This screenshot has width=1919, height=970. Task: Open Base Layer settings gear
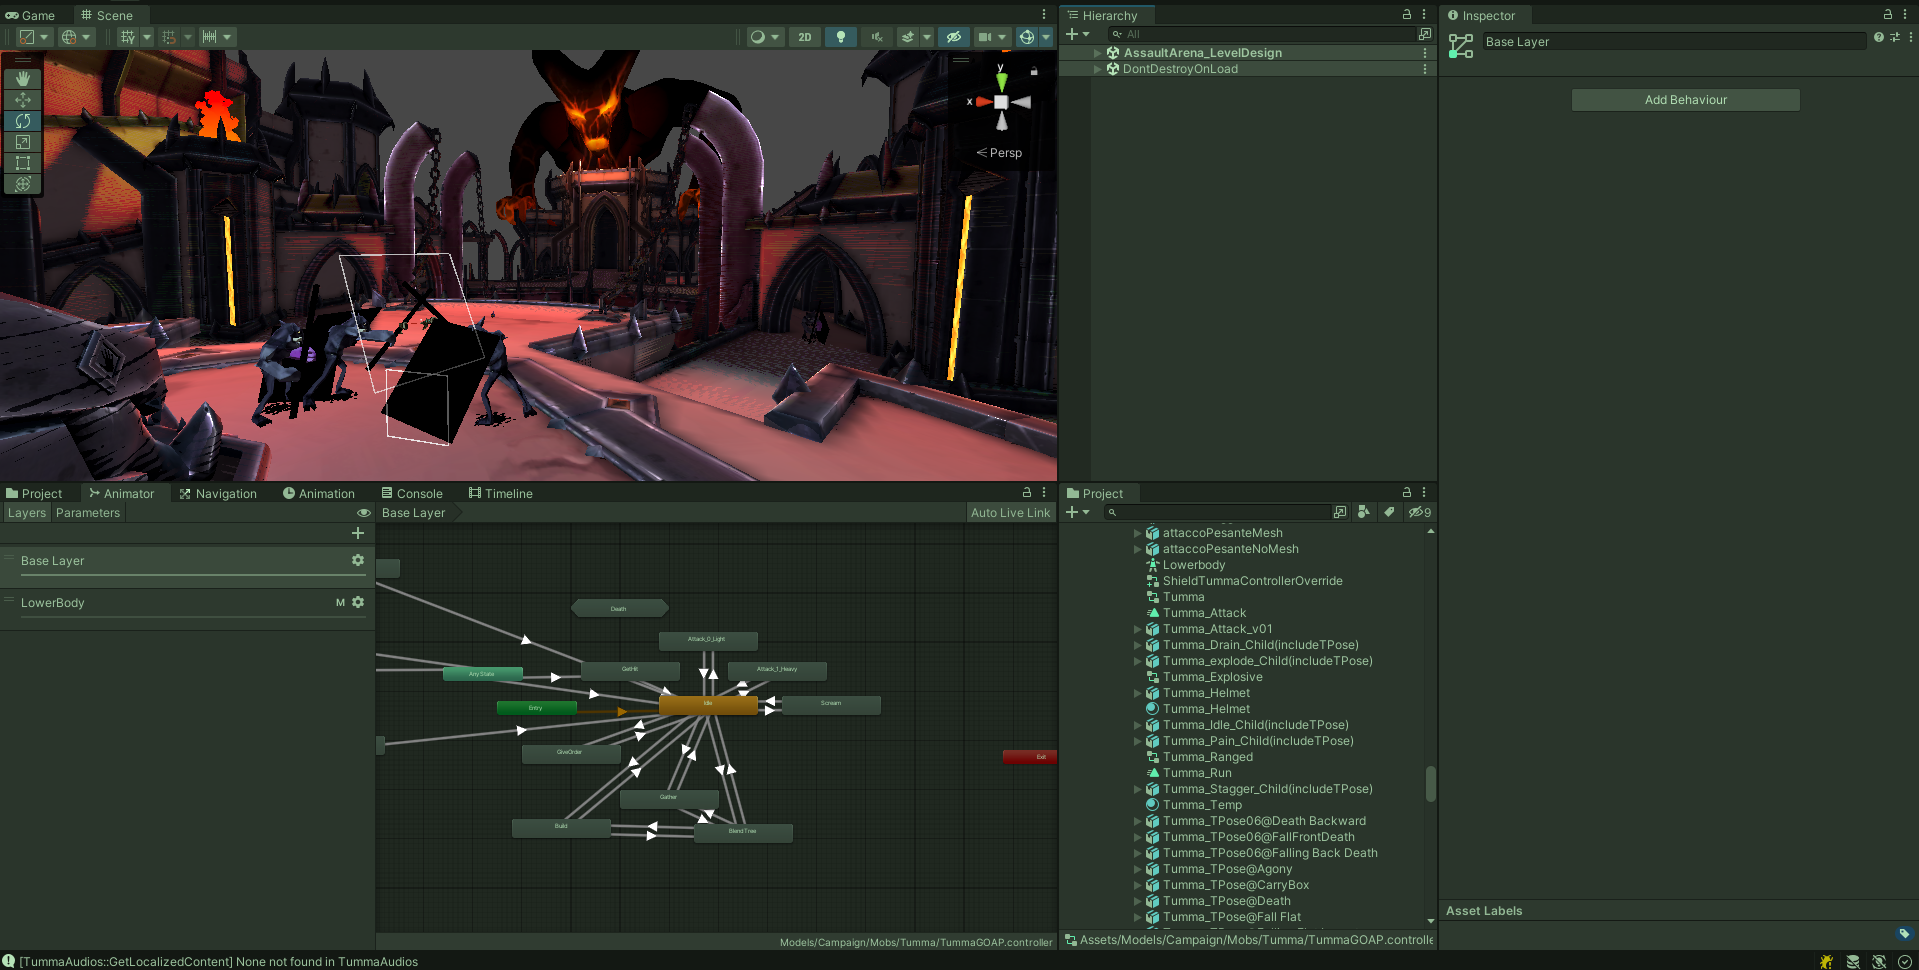click(x=358, y=560)
